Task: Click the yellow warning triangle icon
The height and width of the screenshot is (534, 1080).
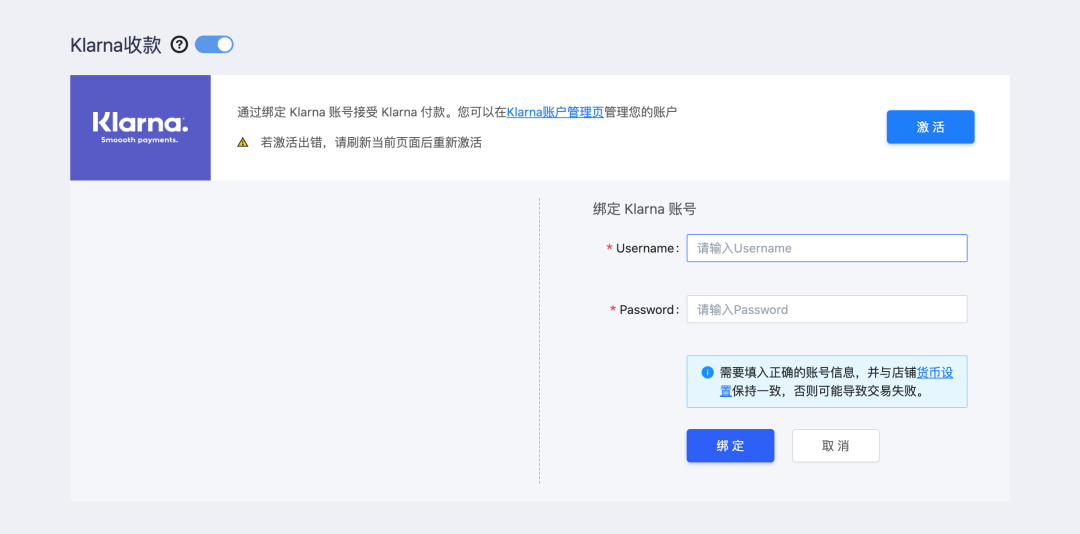Action: point(242,143)
